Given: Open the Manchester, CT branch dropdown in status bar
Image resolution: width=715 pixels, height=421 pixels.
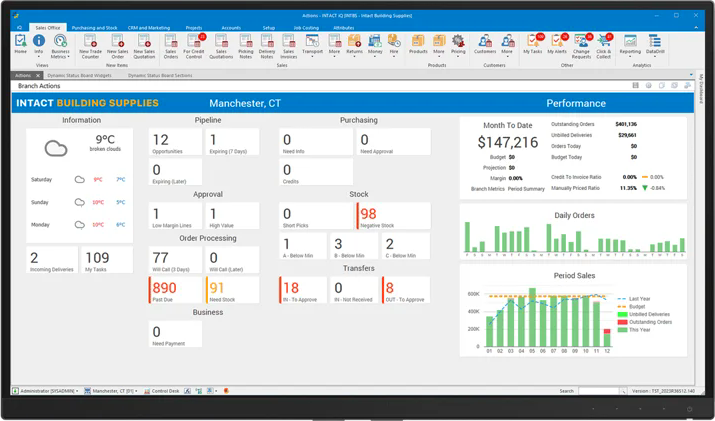Looking at the screenshot, I should click(x=111, y=391).
